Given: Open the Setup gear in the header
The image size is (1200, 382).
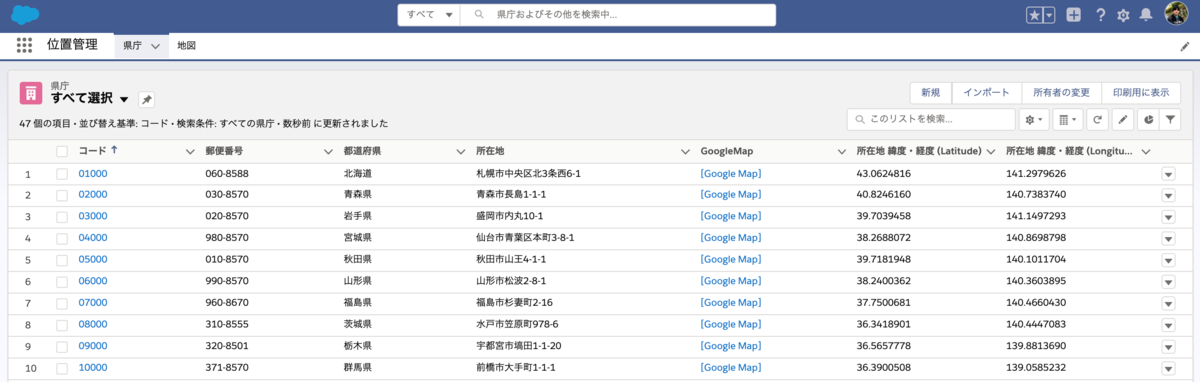Looking at the screenshot, I should (x=1123, y=15).
